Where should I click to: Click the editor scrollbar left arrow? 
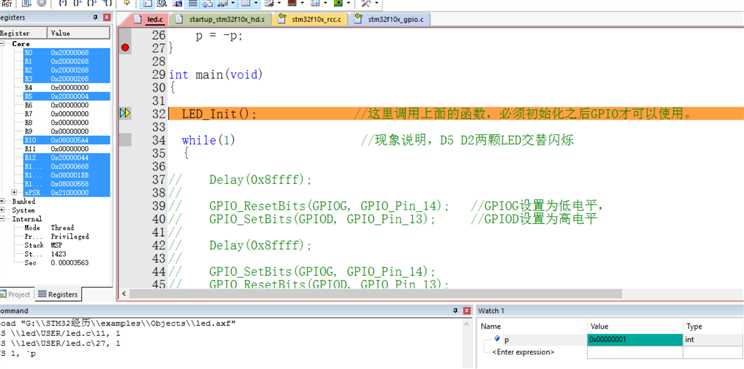[x=123, y=294]
